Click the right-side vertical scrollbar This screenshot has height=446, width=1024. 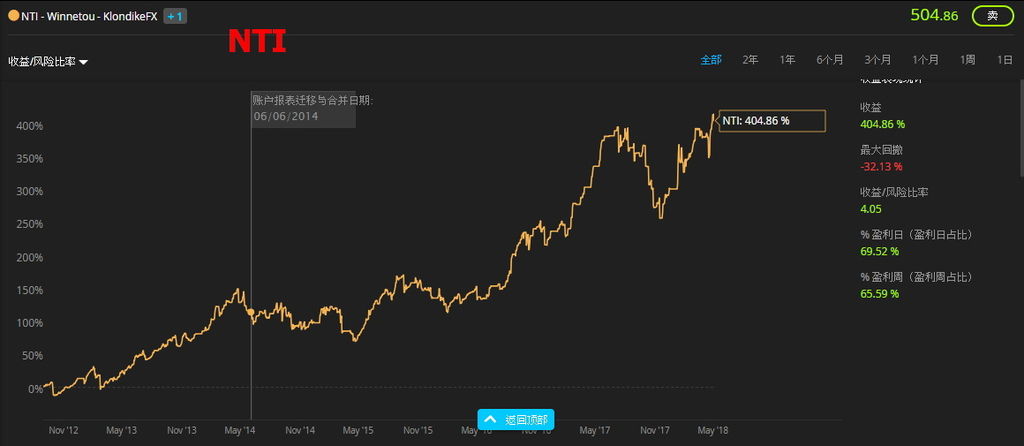(x=1021, y=127)
